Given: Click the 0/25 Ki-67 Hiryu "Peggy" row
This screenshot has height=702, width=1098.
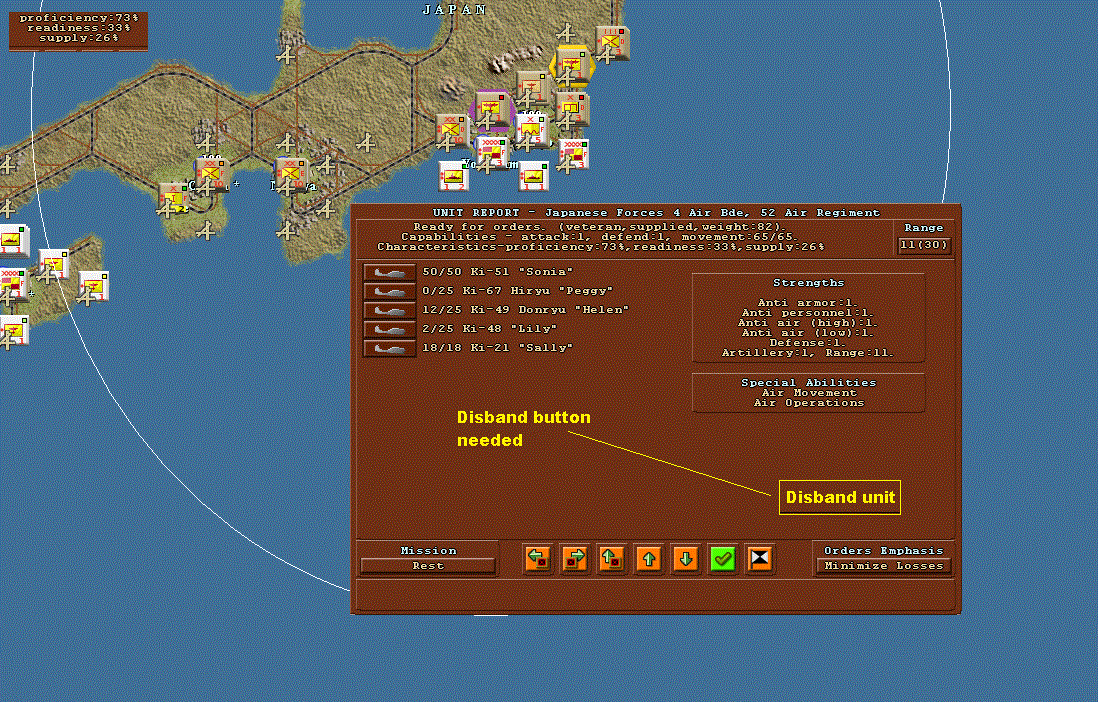Looking at the screenshot, I should click(517, 291).
